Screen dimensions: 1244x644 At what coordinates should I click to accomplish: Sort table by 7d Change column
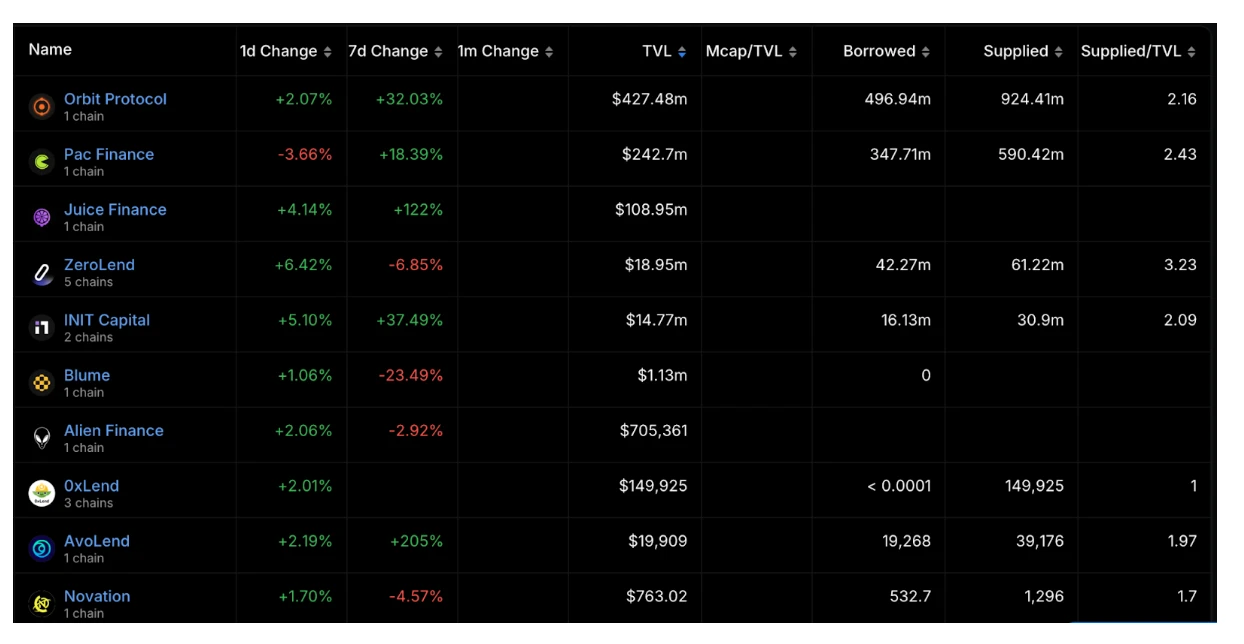[x=394, y=51]
